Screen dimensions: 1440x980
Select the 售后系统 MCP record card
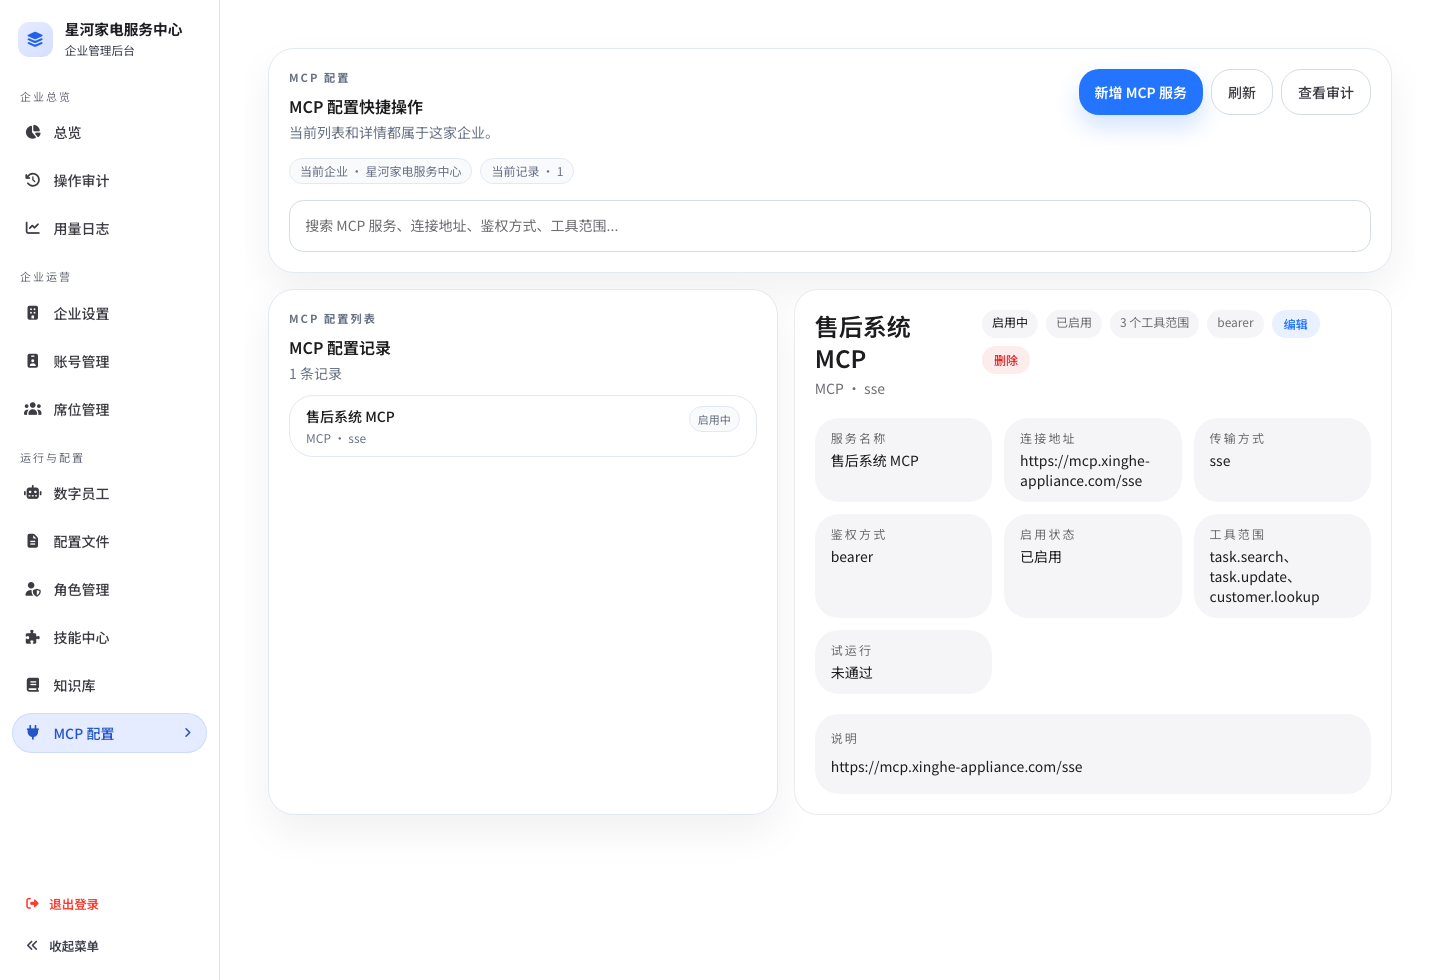pos(522,426)
